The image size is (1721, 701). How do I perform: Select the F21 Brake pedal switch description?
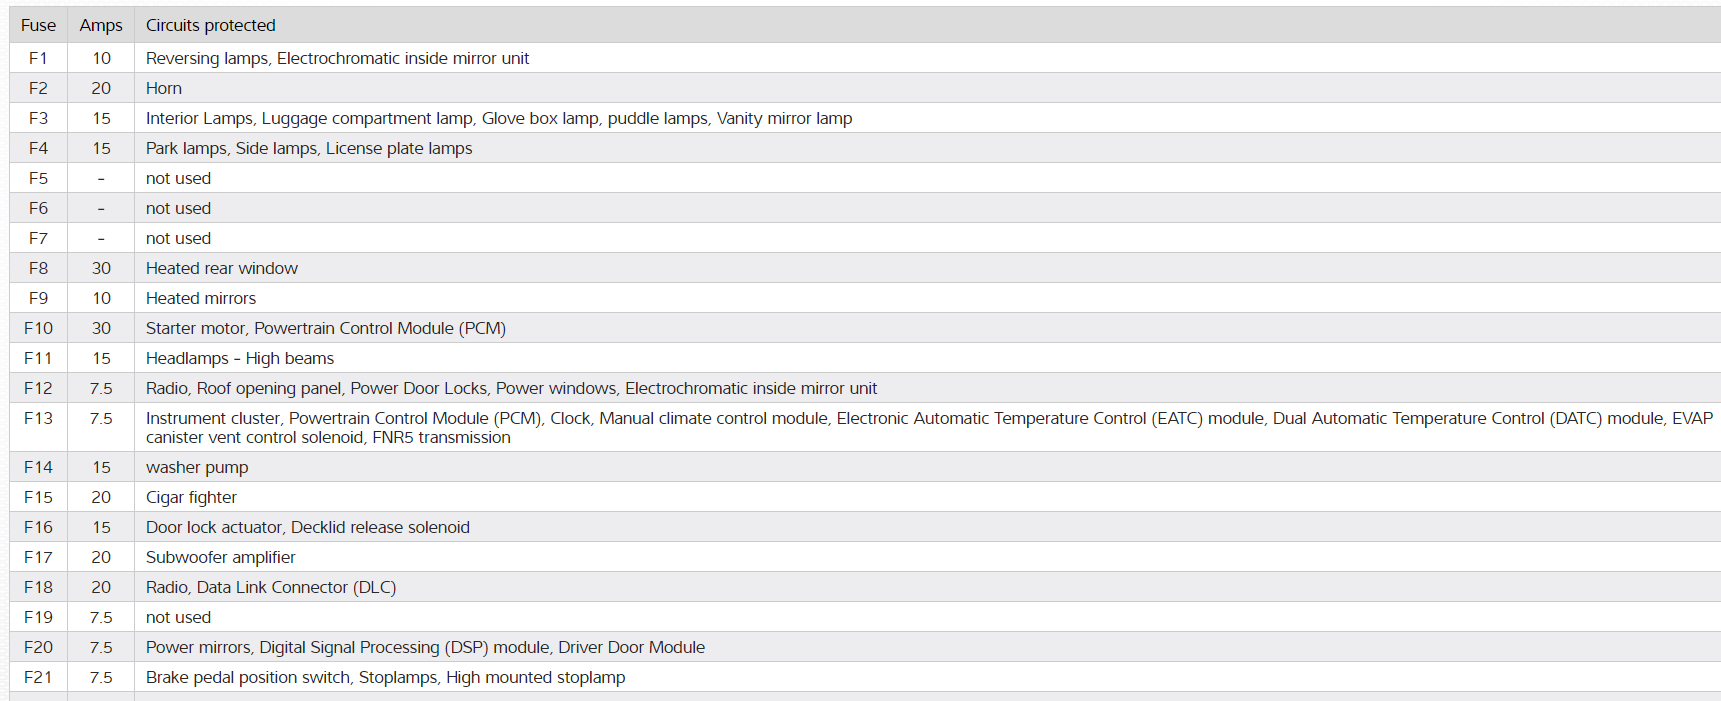click(385, 677)
